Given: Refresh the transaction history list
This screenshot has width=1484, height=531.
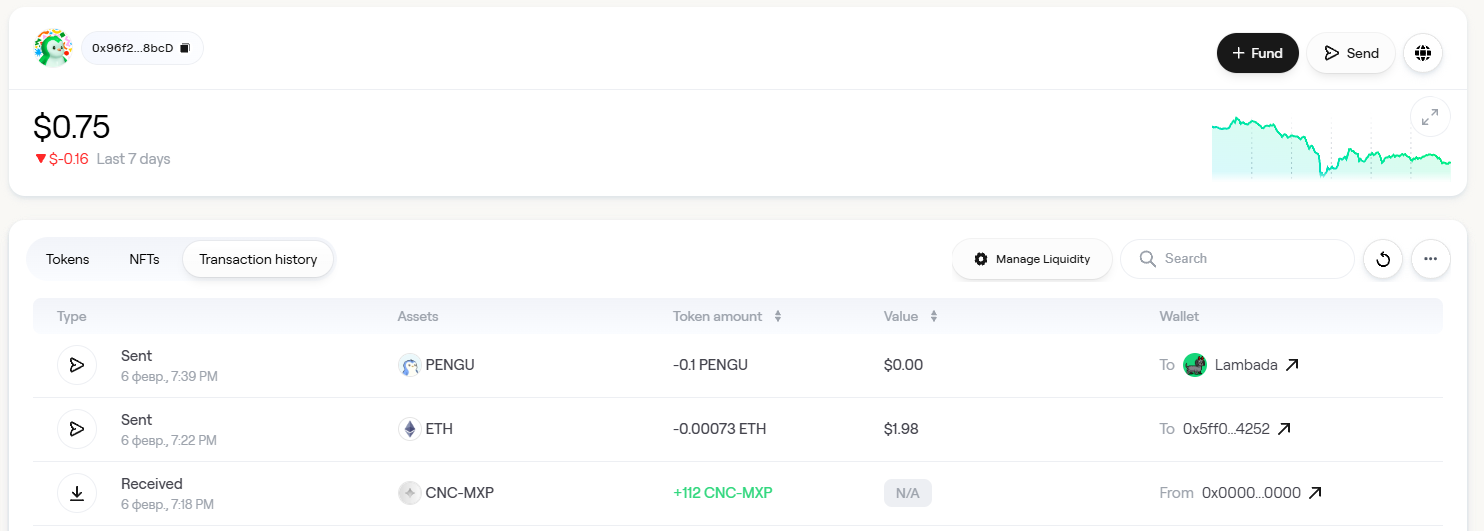Looking at the screenshot, I should (x=1383, y=259).
